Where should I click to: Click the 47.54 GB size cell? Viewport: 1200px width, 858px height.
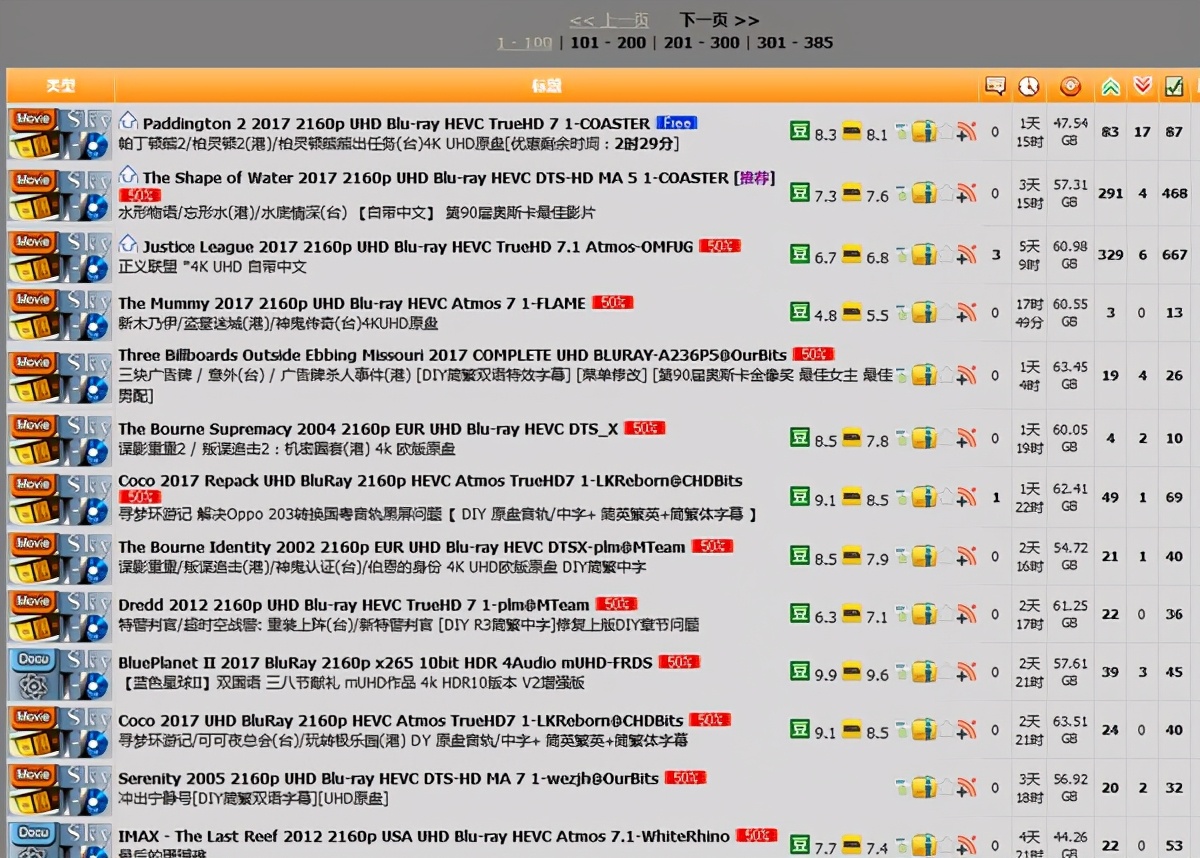1070,132
